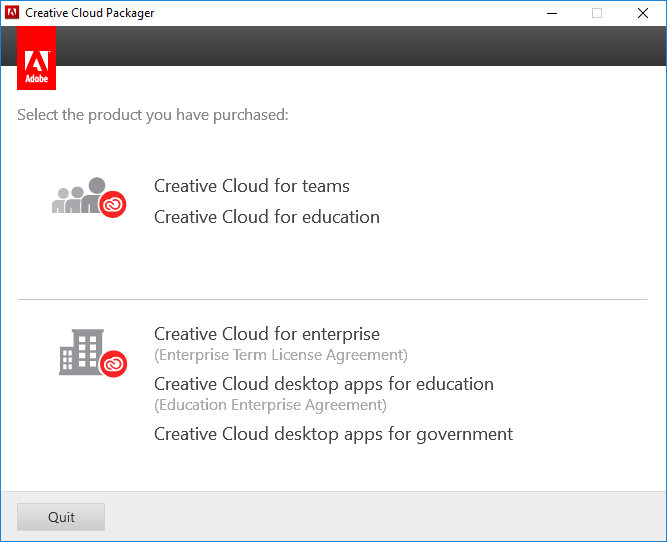Select Creative Cloud for enterprise
This screenshot has width=667, height=542.
pos(267,334)
